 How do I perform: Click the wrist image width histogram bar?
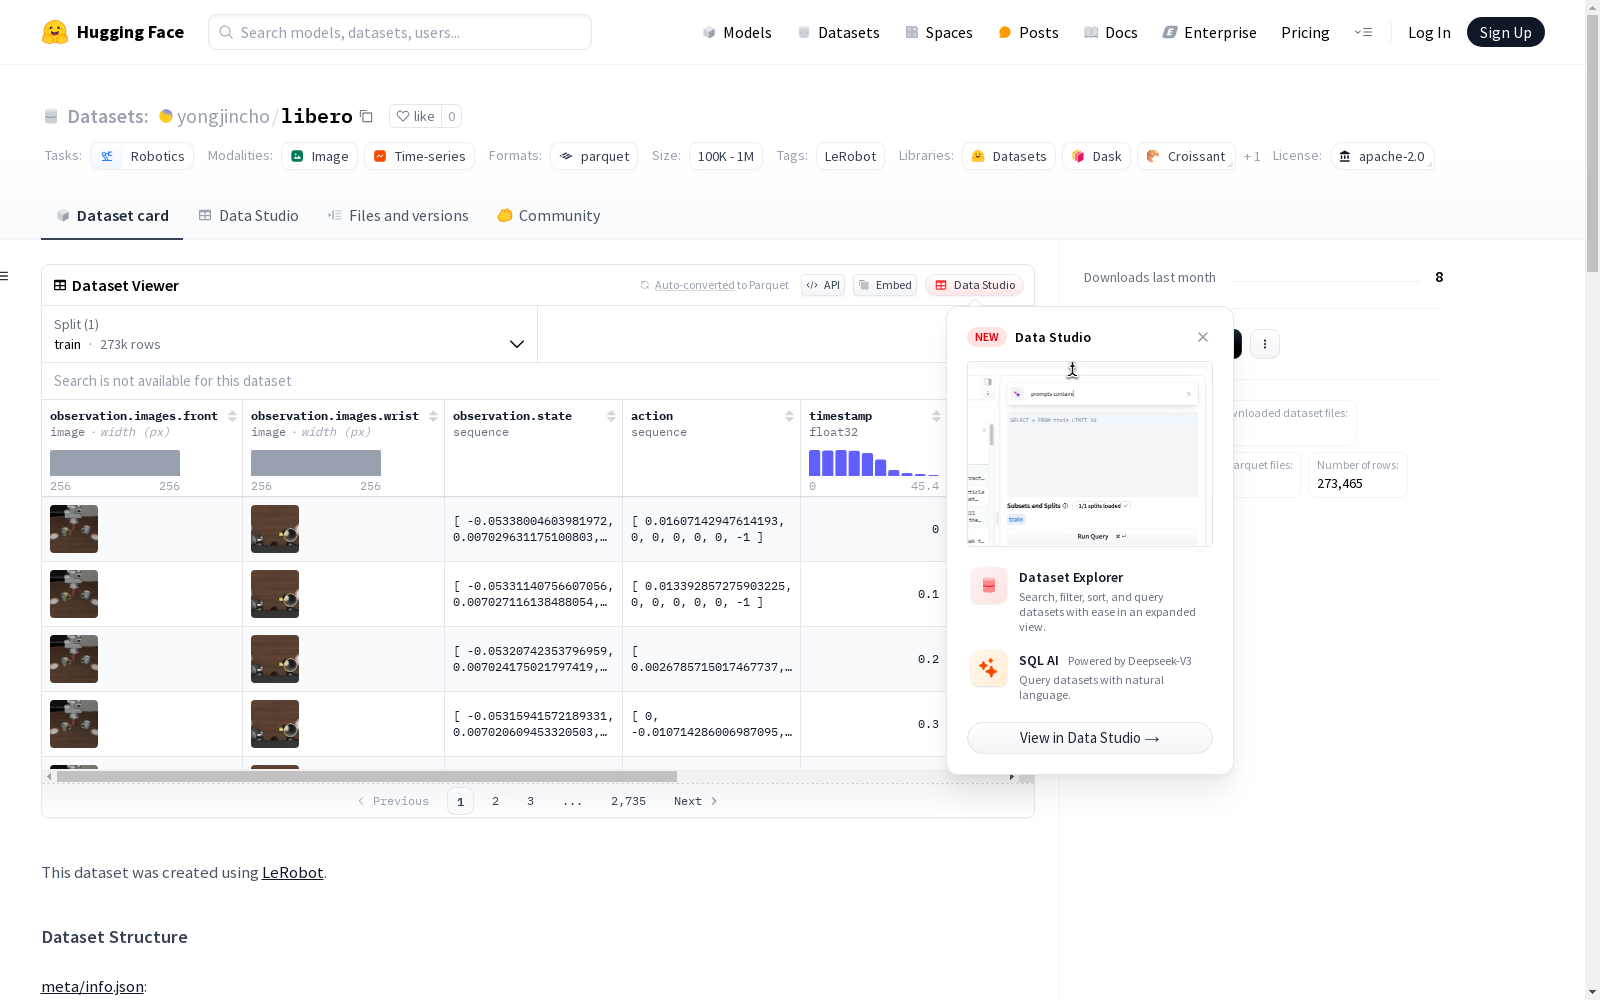(316, 463)
